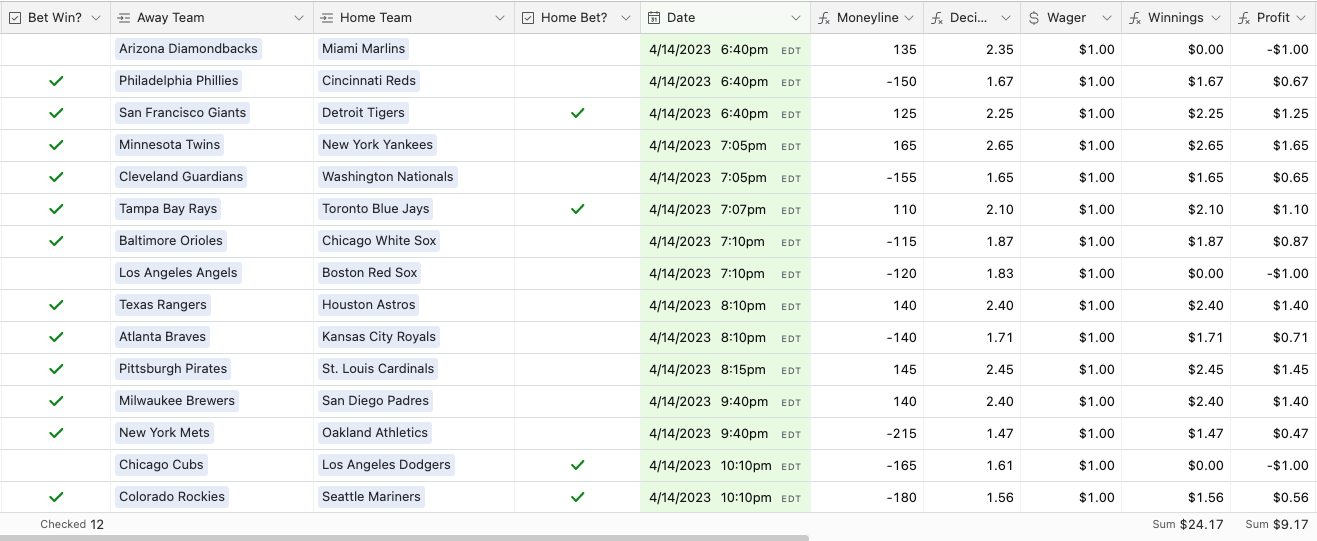
Task: Click the currency icon beside Wager
Action: [1034, 18]
